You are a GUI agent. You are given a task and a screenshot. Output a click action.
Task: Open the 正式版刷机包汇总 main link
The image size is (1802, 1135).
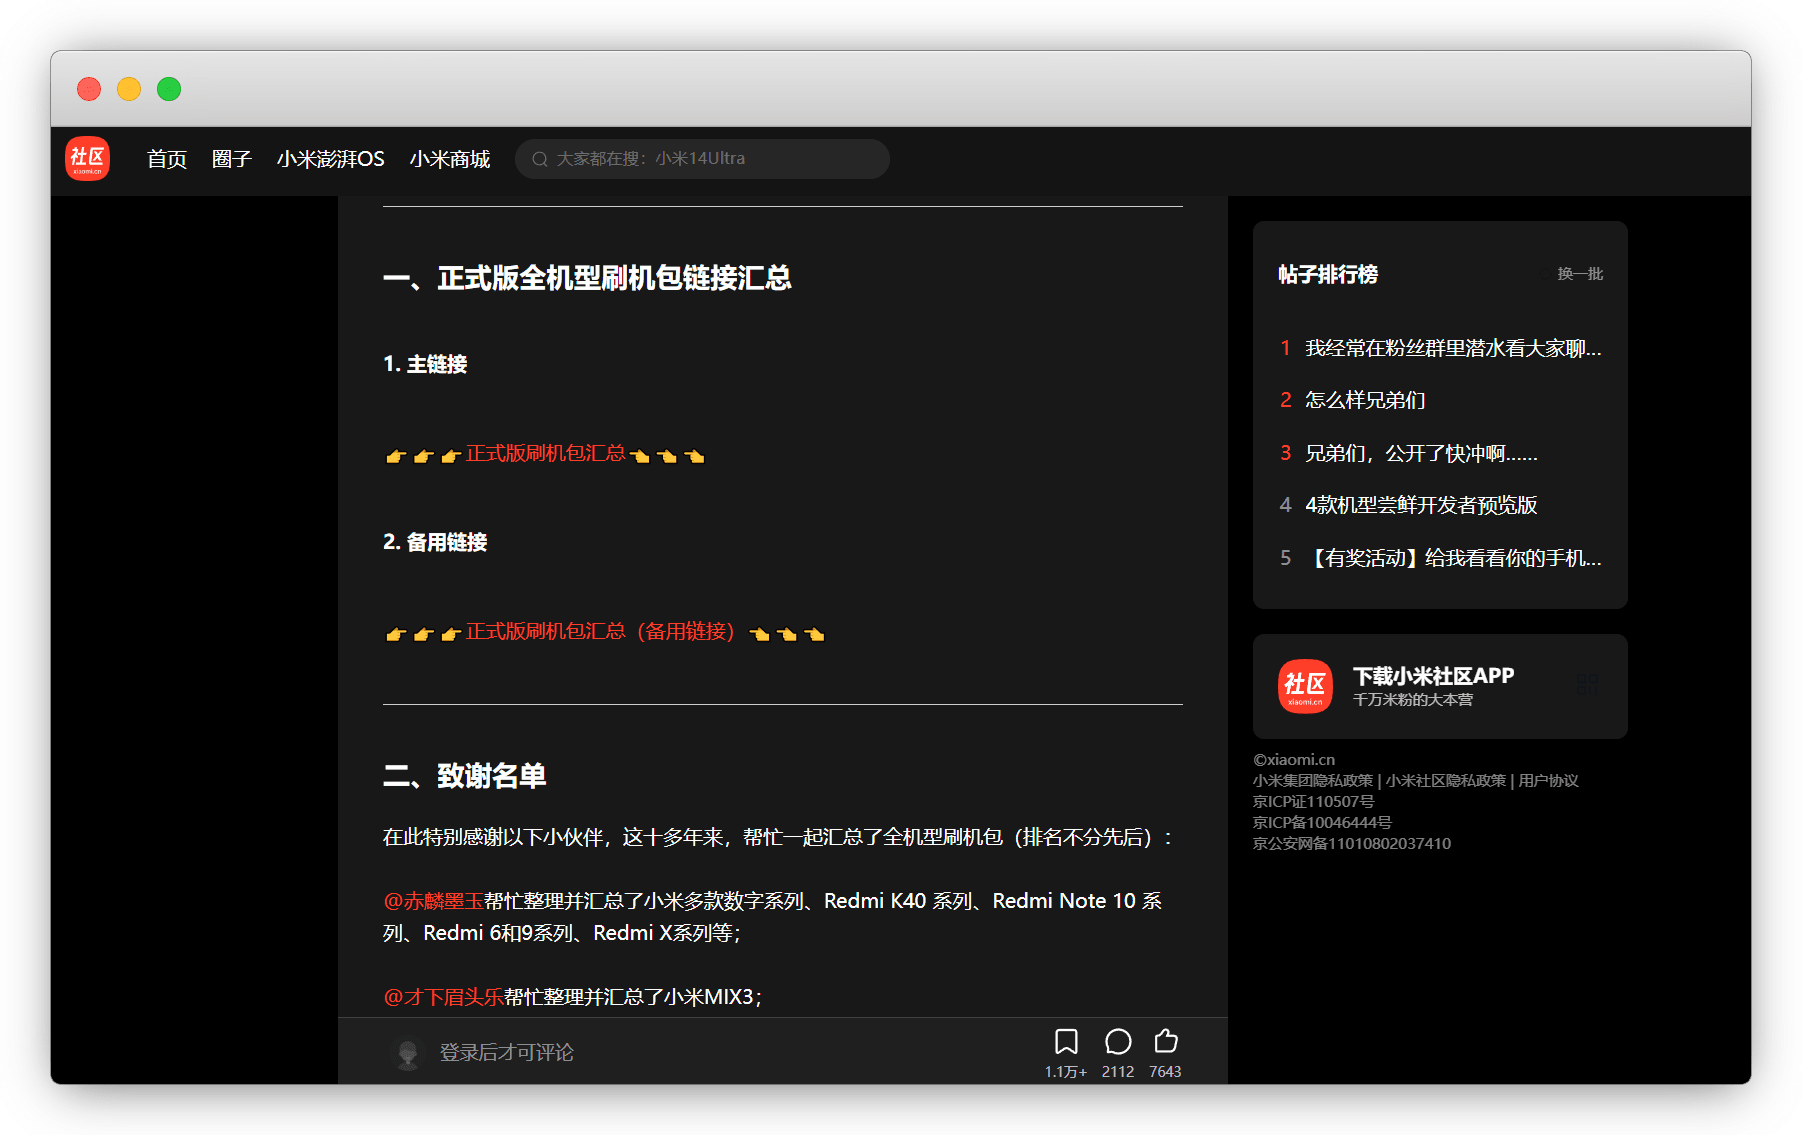pyautogui.click(x=545, y=454)
